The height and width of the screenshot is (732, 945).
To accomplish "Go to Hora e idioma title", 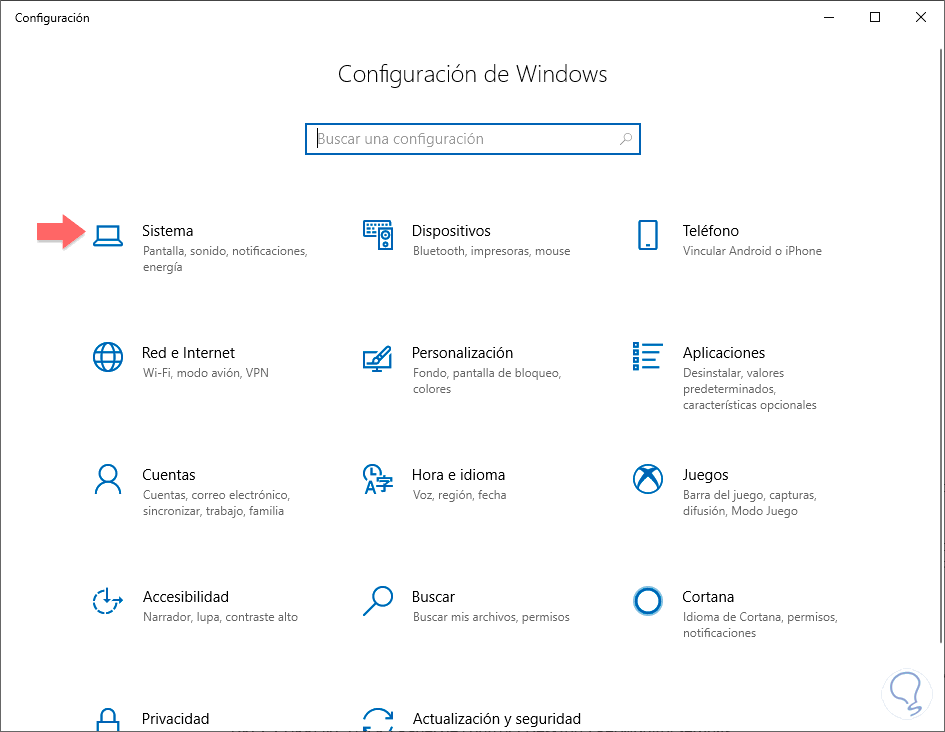I will click(458, 475).
